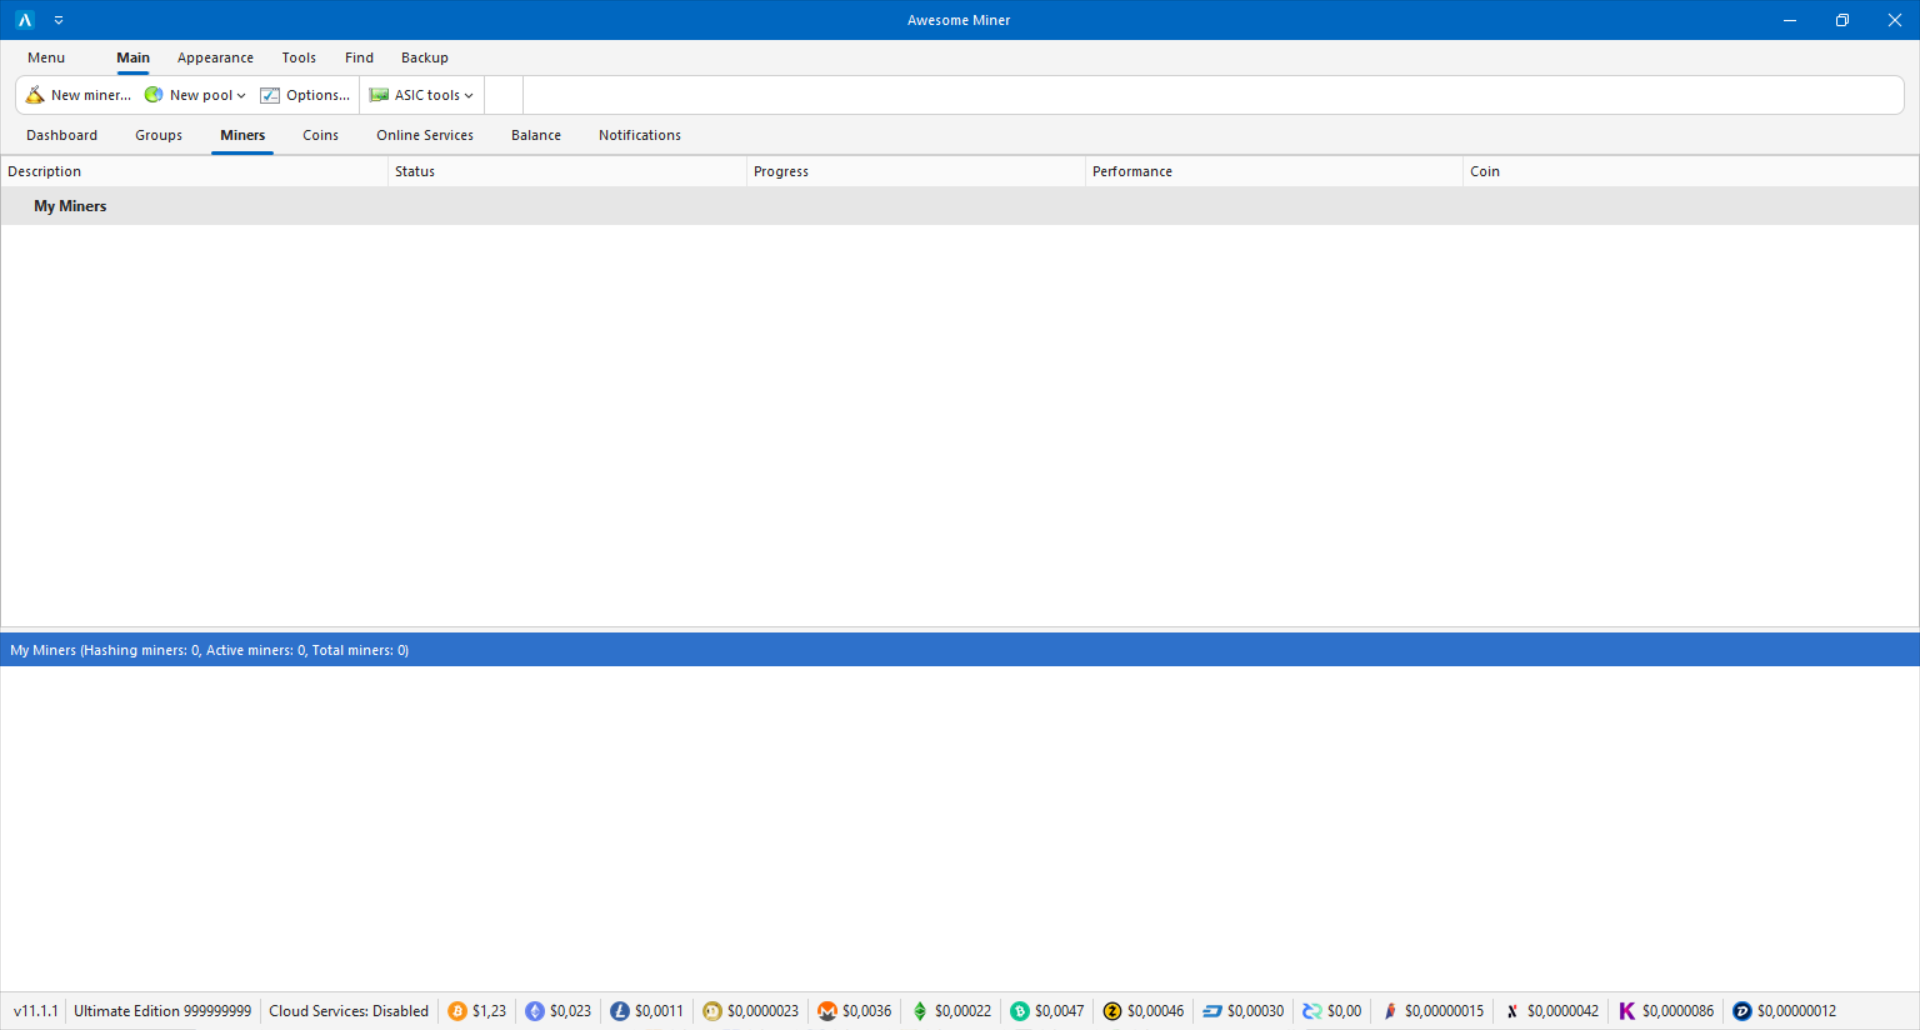Image resolution: width=1920 pixels, height=1030 pixels.
Task: Click the New pool globe icon
Action: [x=154, y=95]
